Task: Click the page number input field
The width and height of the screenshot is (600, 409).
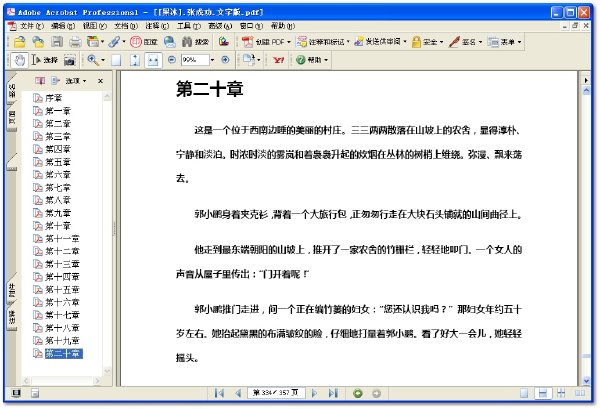Action: pos(276,393)
